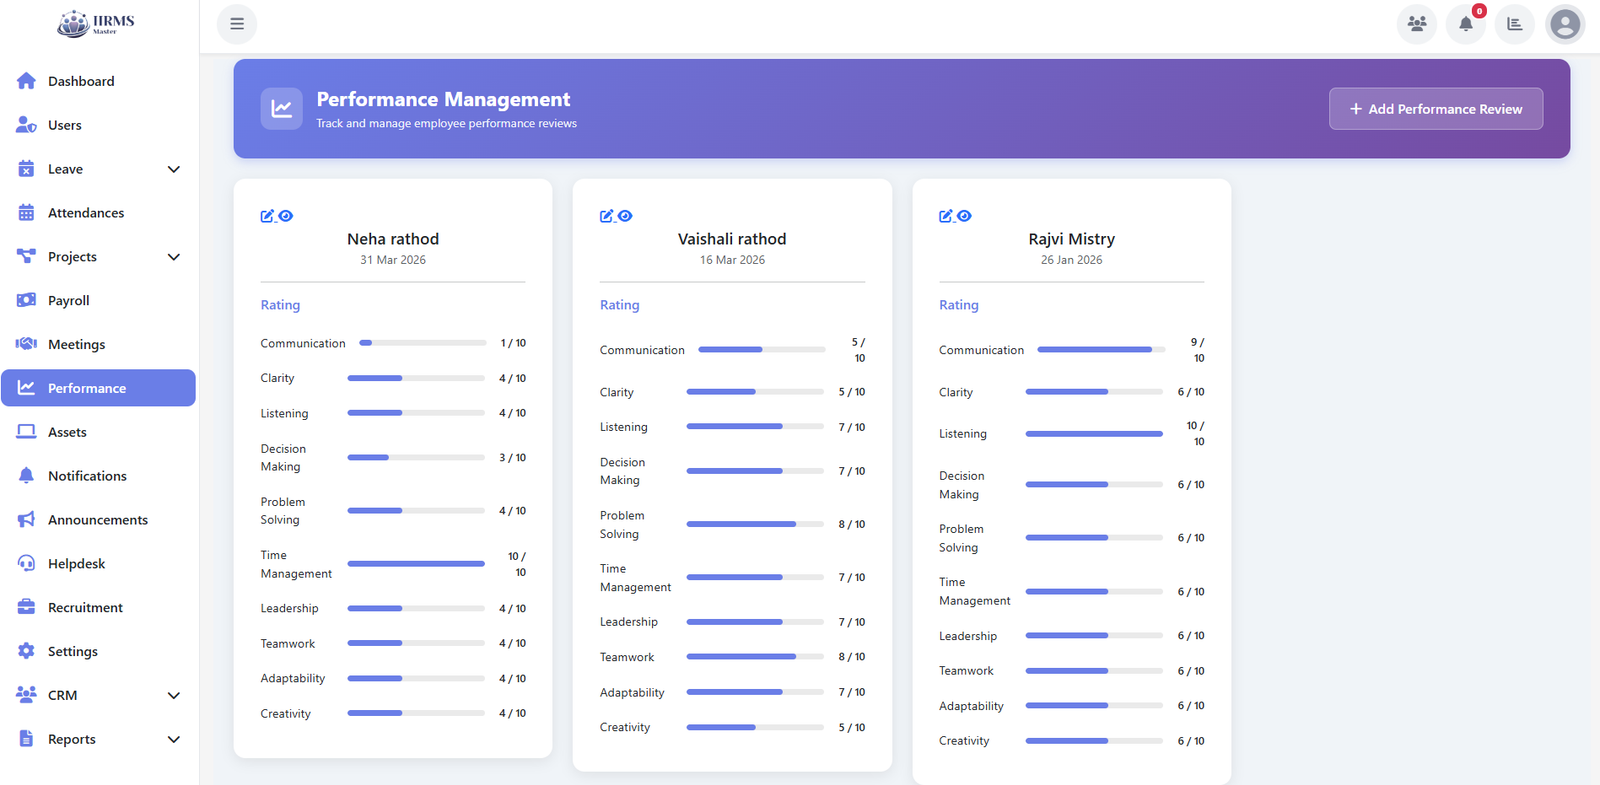
Task: Click the date 26 Jan 2026
Action: [x=1071, y=260]
